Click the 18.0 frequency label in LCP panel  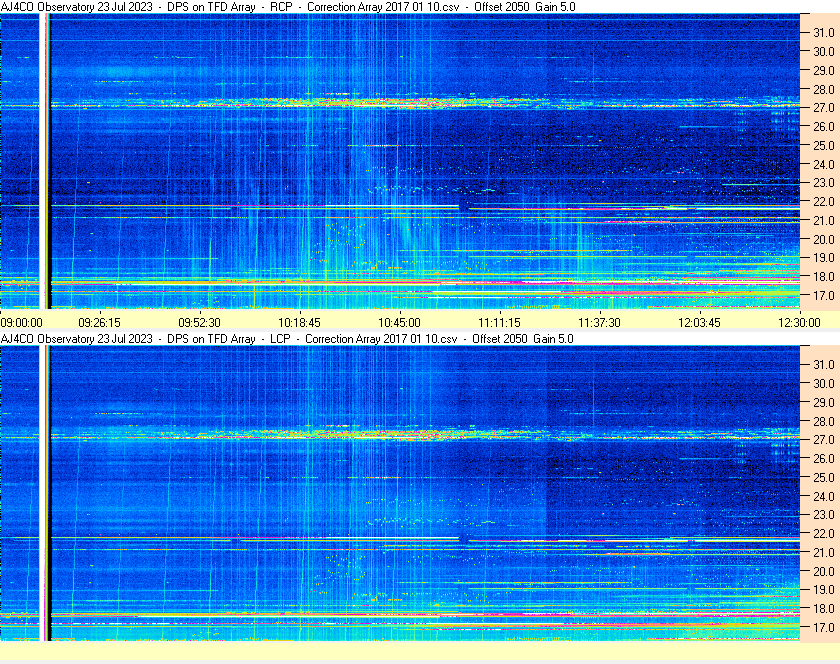pos(823,609)
